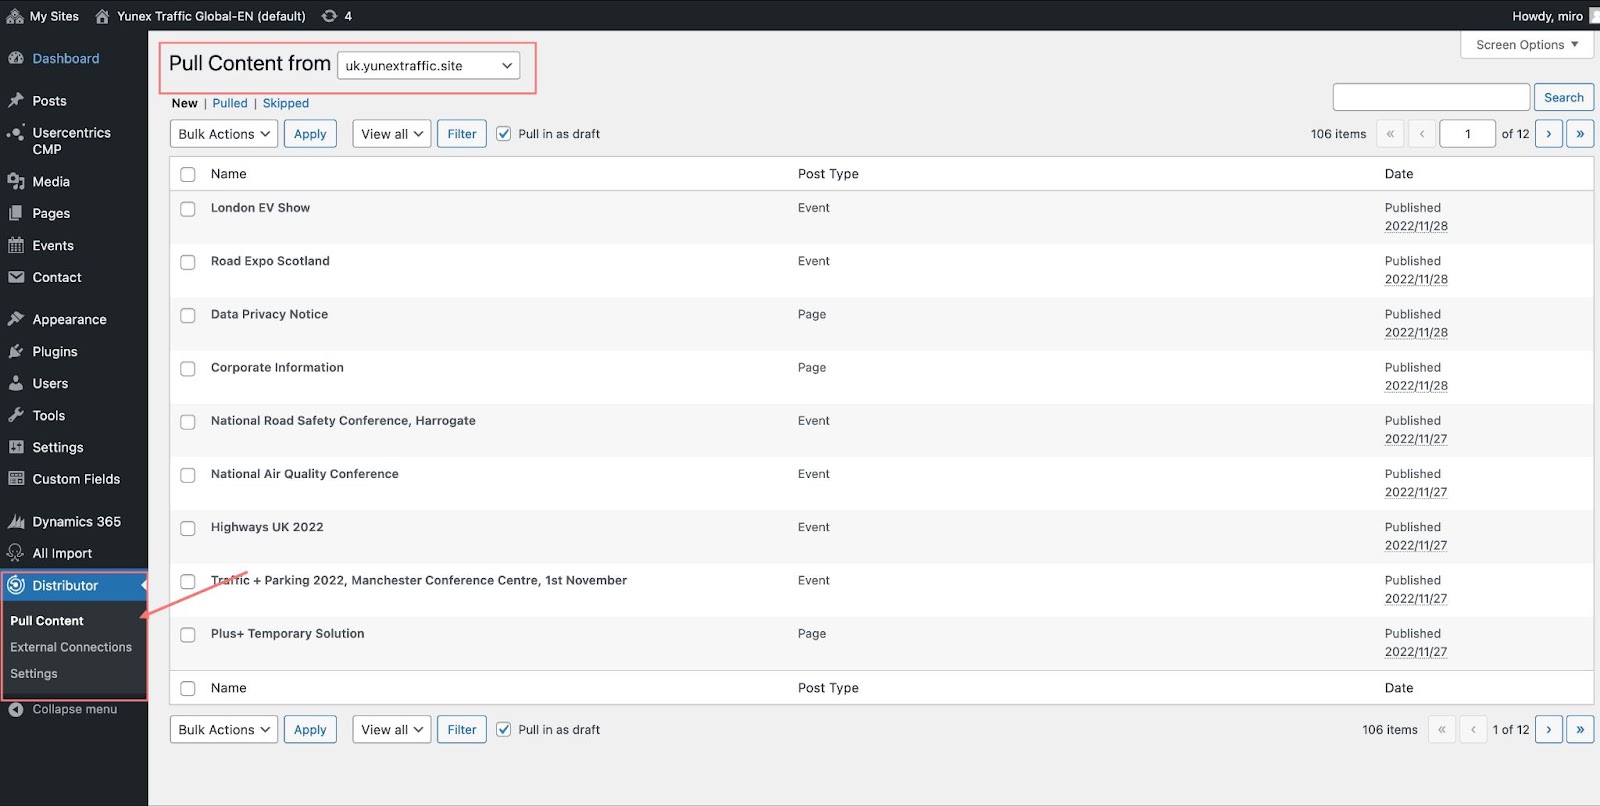This screenshot has height=806, width=1600.
Task: Click the Events calendar icon
Action: point(16,246)
